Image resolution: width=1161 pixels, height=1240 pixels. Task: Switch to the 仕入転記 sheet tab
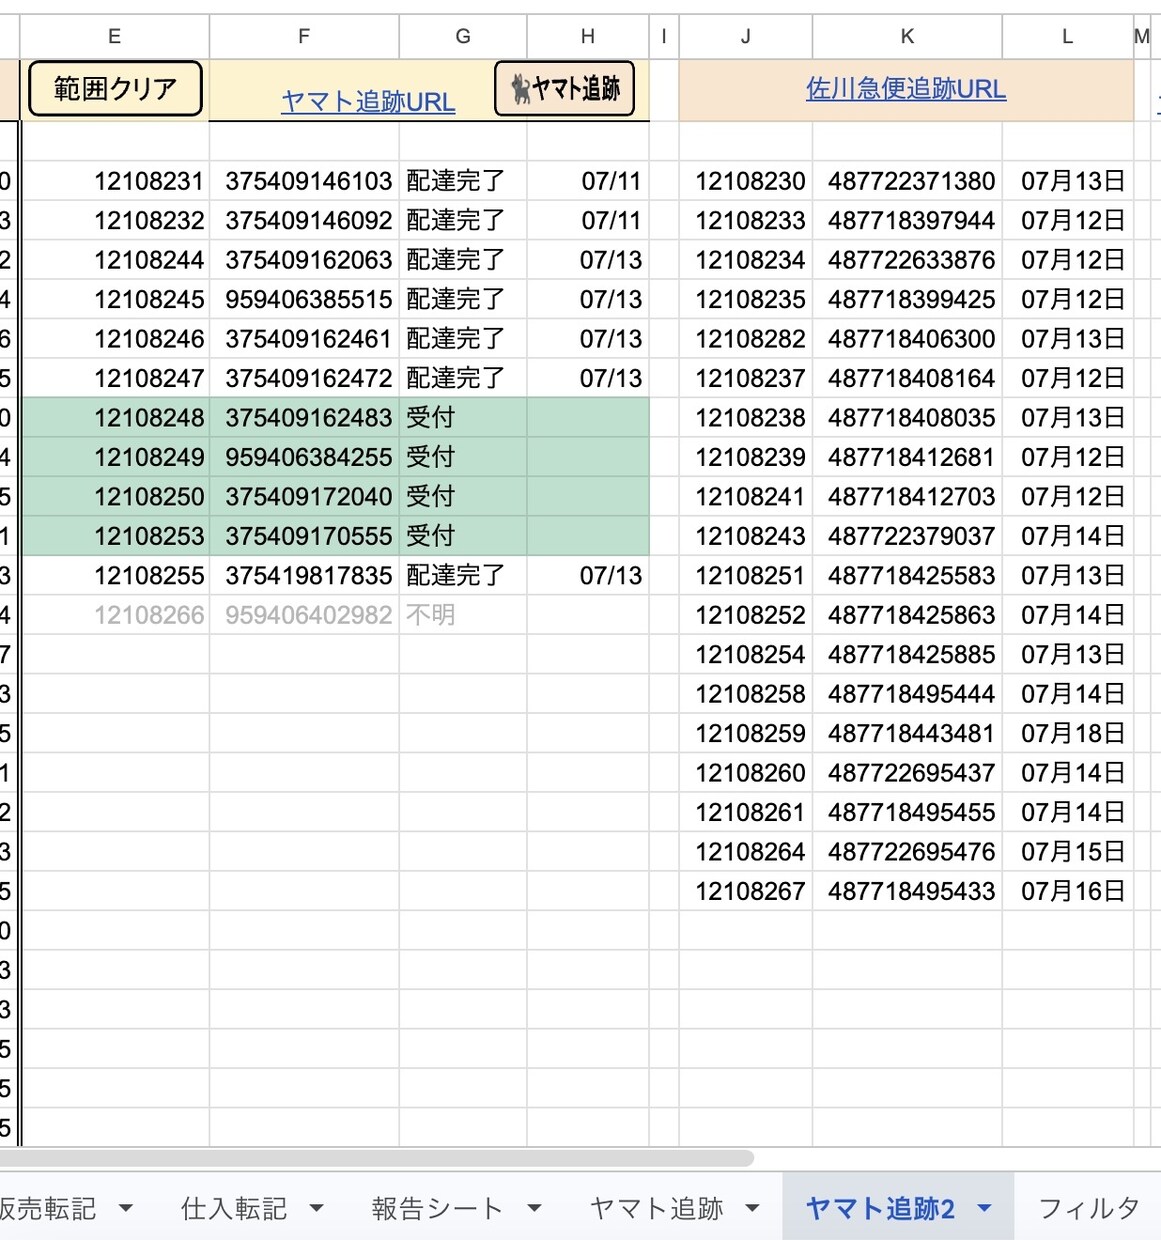pos(234,1208)
